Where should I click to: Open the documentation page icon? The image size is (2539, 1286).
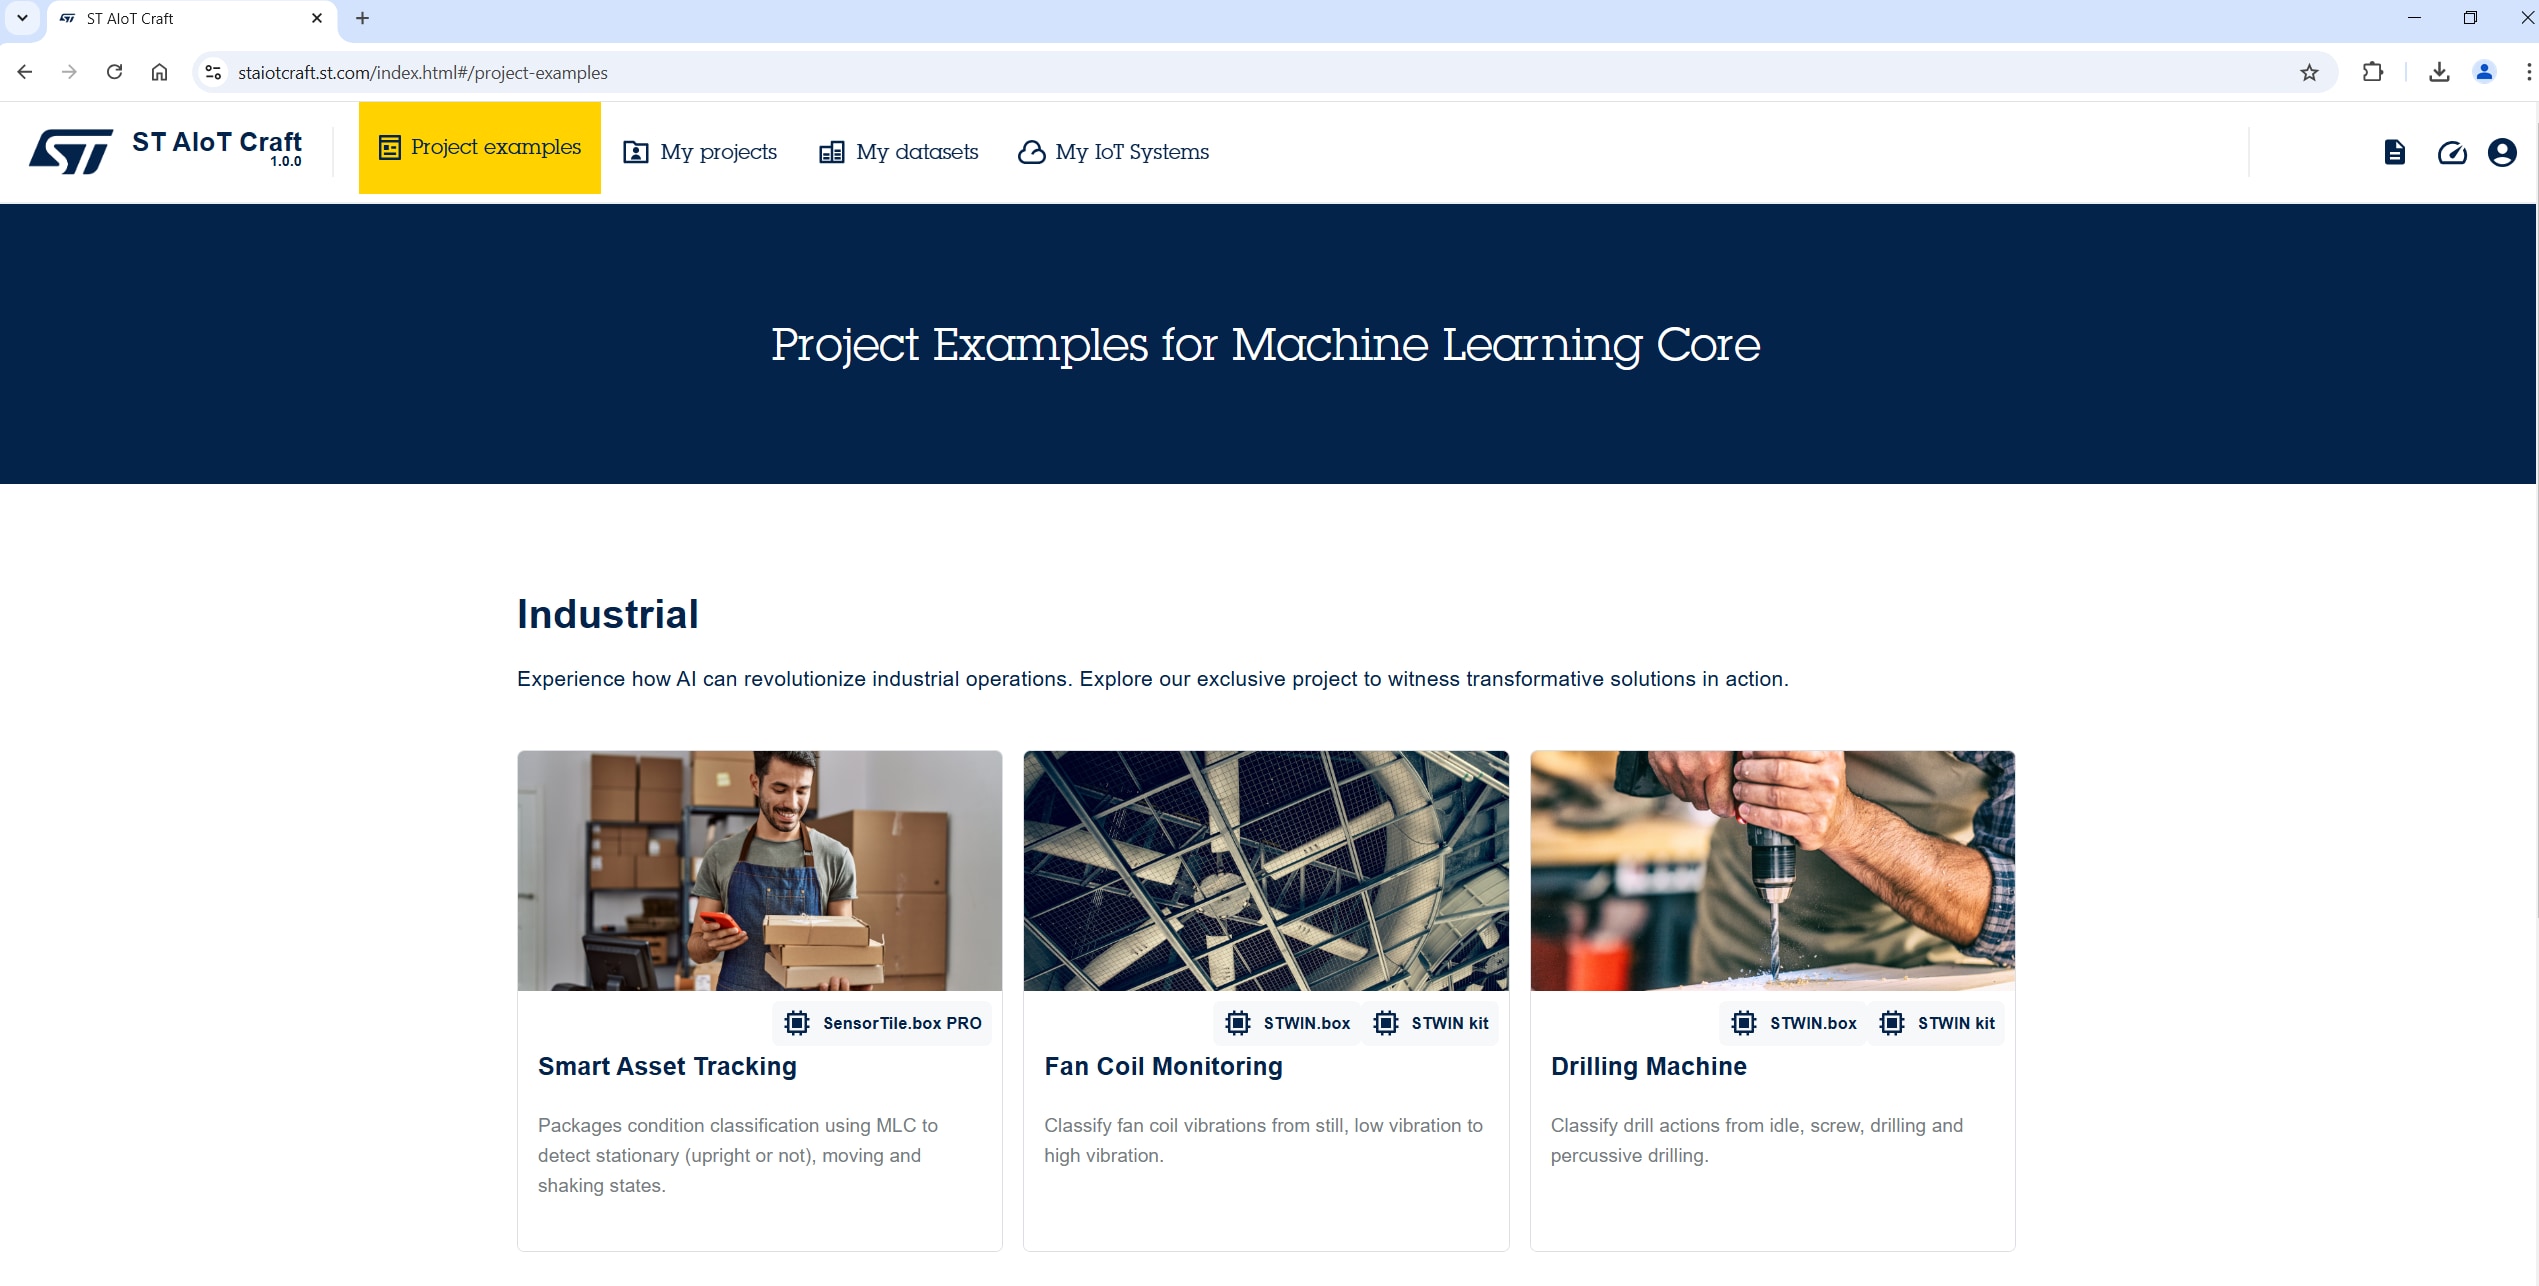coord(2394,152)
